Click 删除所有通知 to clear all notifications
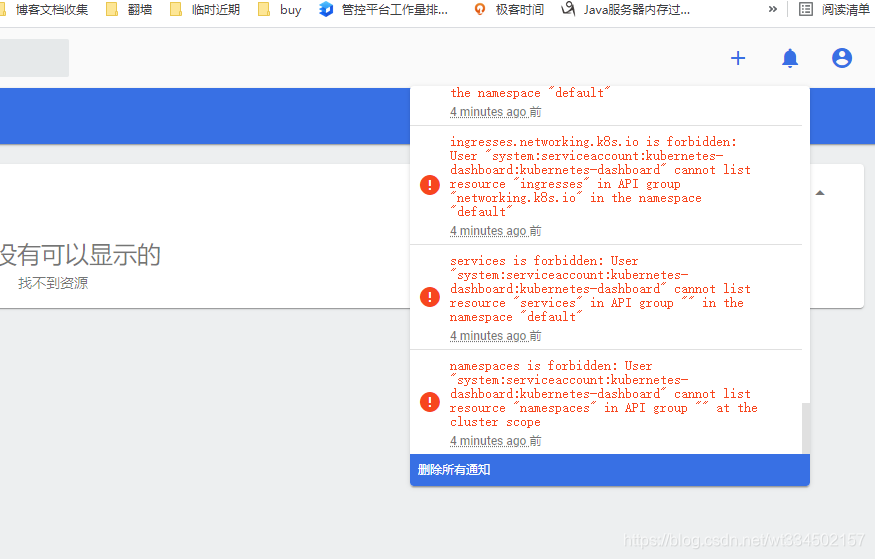The width and height of the screenshot is (875, 559). click(609, 470)
